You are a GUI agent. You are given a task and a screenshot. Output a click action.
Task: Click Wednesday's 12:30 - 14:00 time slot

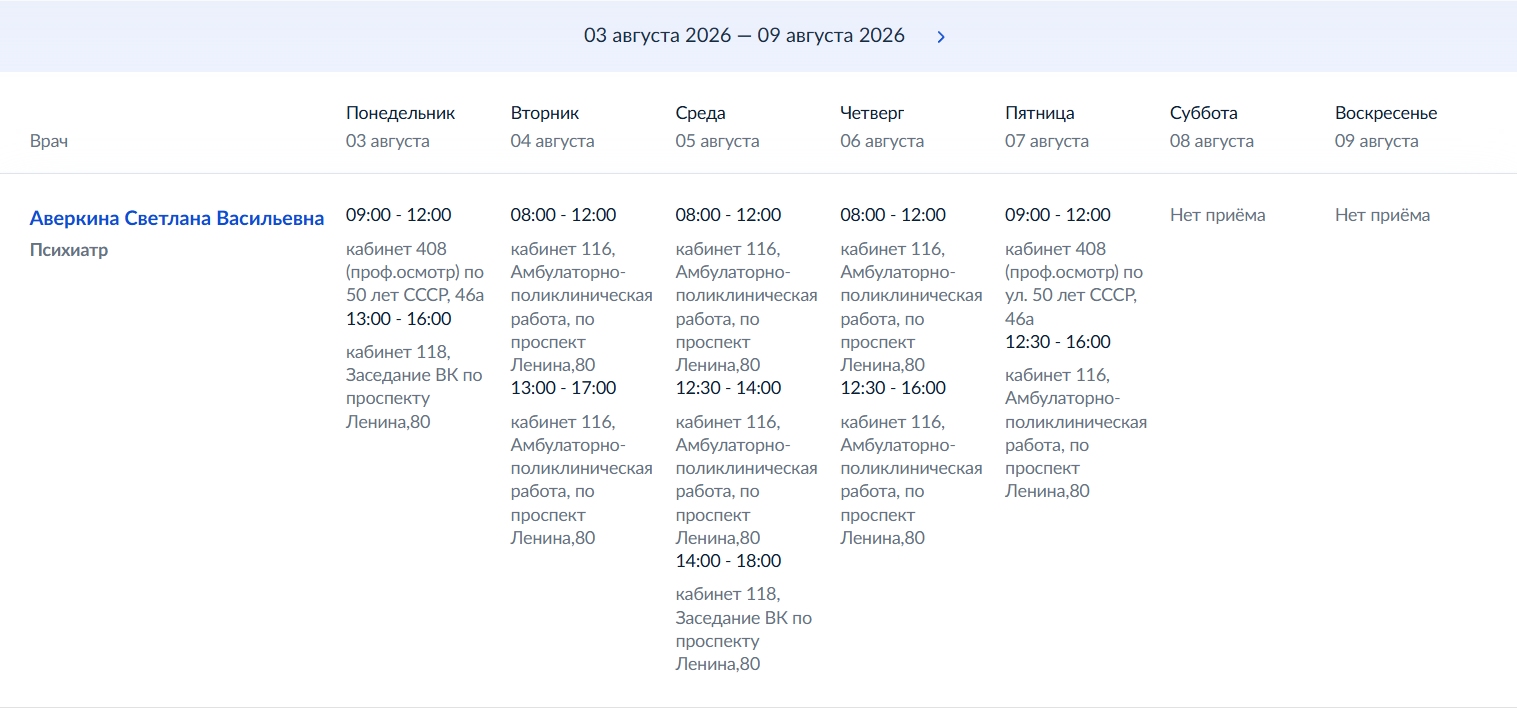728,387
